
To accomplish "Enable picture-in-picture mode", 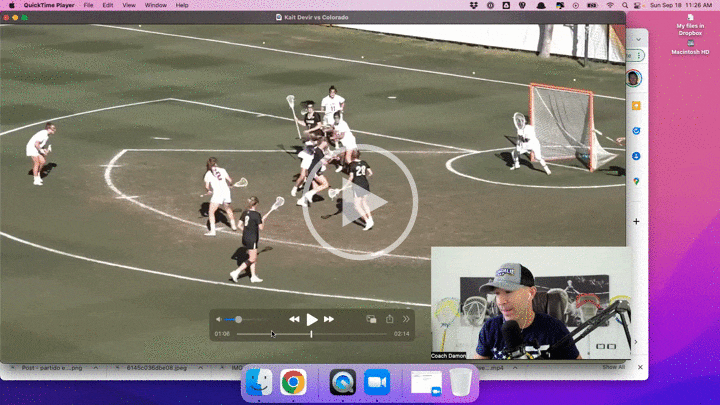I will 371,319.
